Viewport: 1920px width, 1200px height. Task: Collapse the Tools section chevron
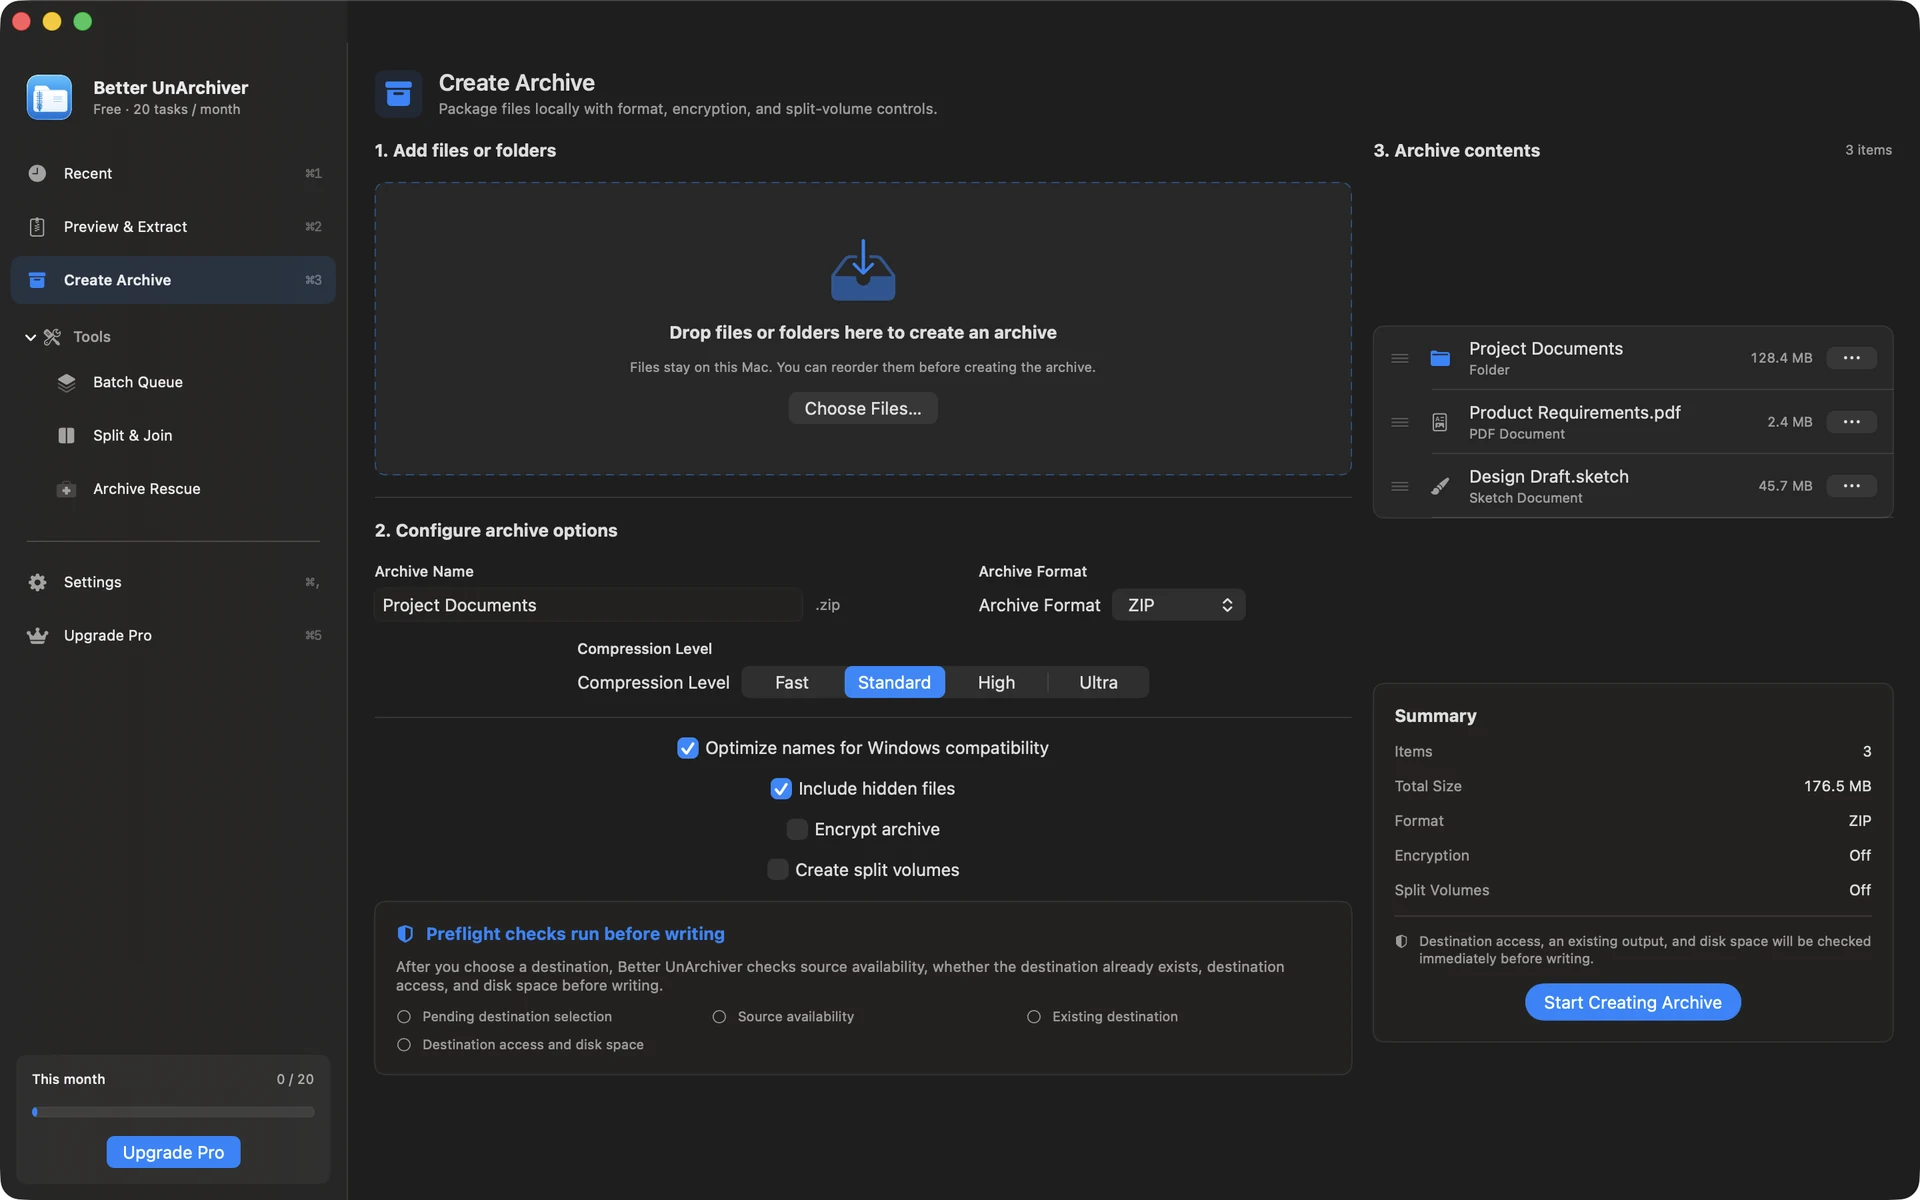click(30, 338)
